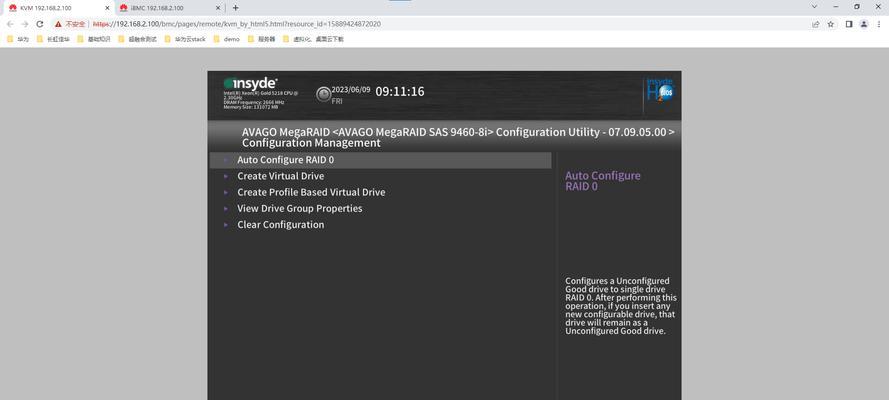Close the KVM 192.168.2.100 tab

point(107,8)
